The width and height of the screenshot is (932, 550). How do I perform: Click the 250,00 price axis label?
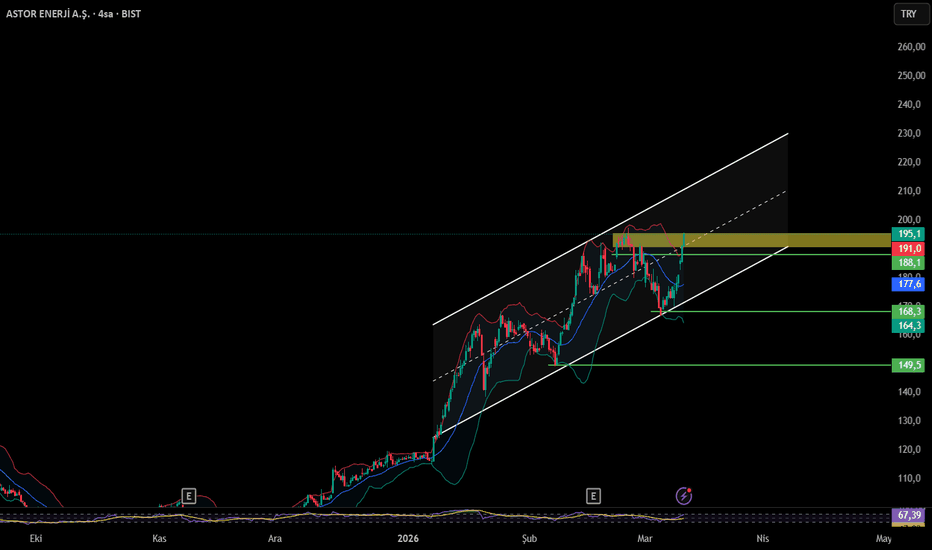pyautogui.click(x=911, y=76)
